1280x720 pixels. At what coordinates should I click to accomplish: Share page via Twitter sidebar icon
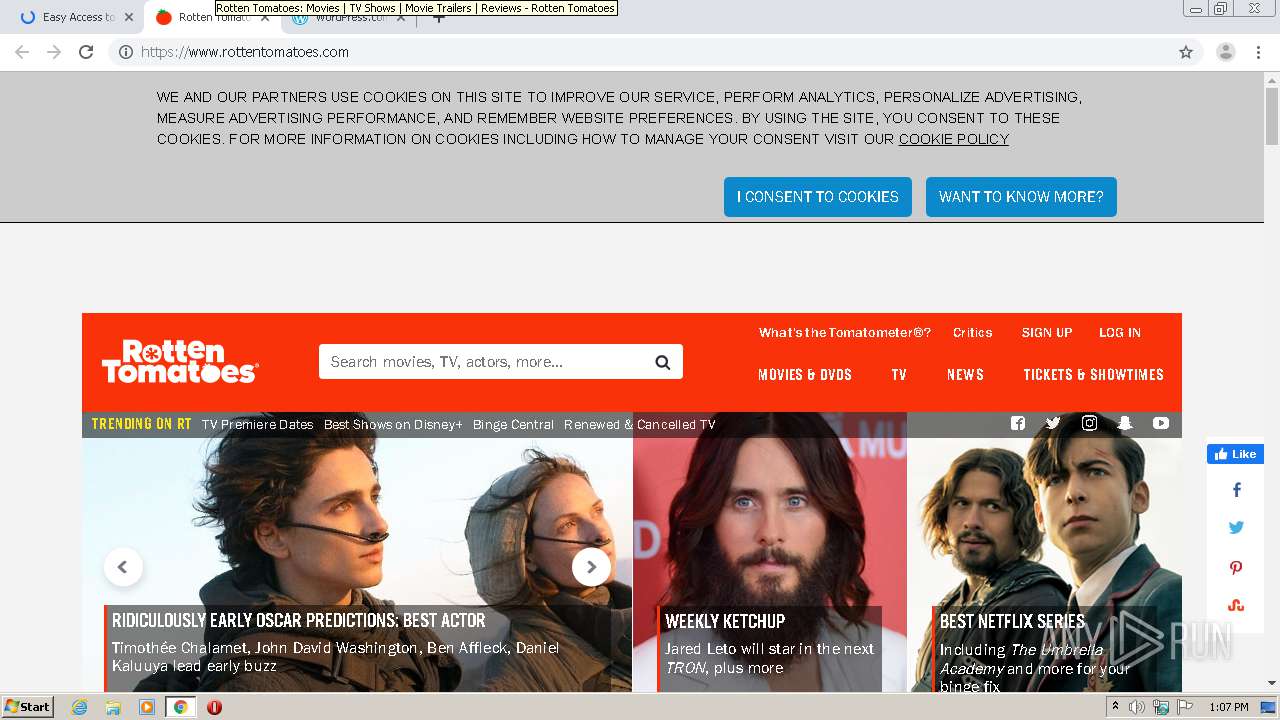click(x=1236, y=528)
